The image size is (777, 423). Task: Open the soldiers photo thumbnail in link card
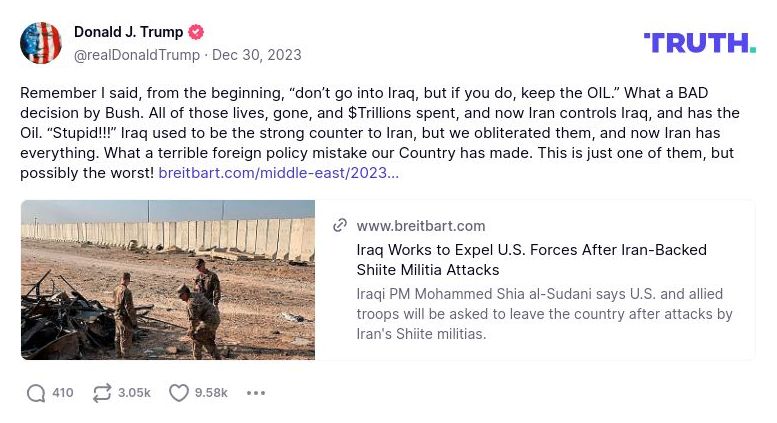pos(168,280)
